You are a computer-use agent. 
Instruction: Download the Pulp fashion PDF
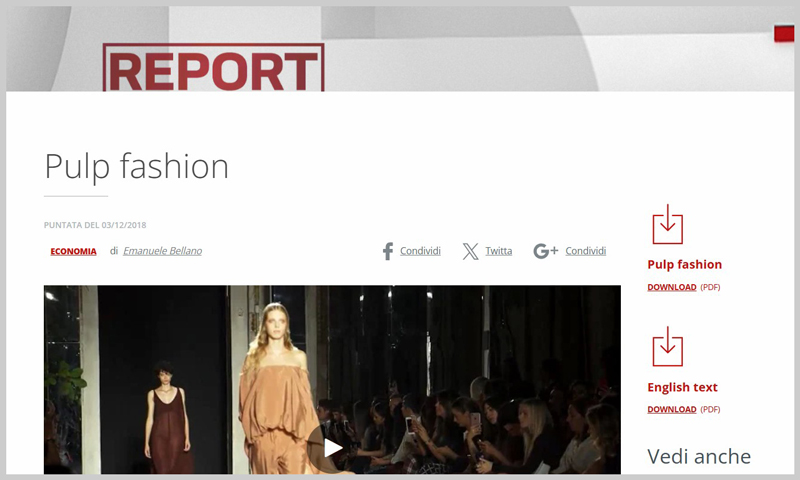pyautogui.click(x=672, y=287)
